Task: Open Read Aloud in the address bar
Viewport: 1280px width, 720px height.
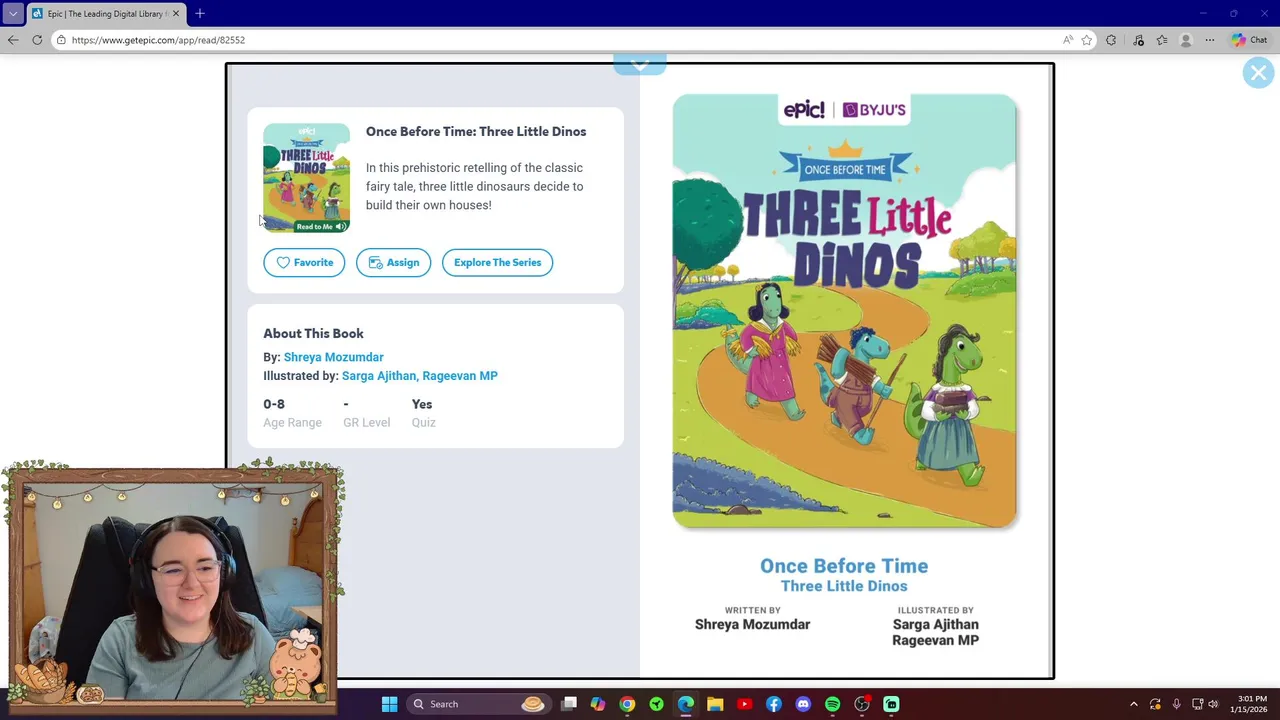Action: 1068,40
